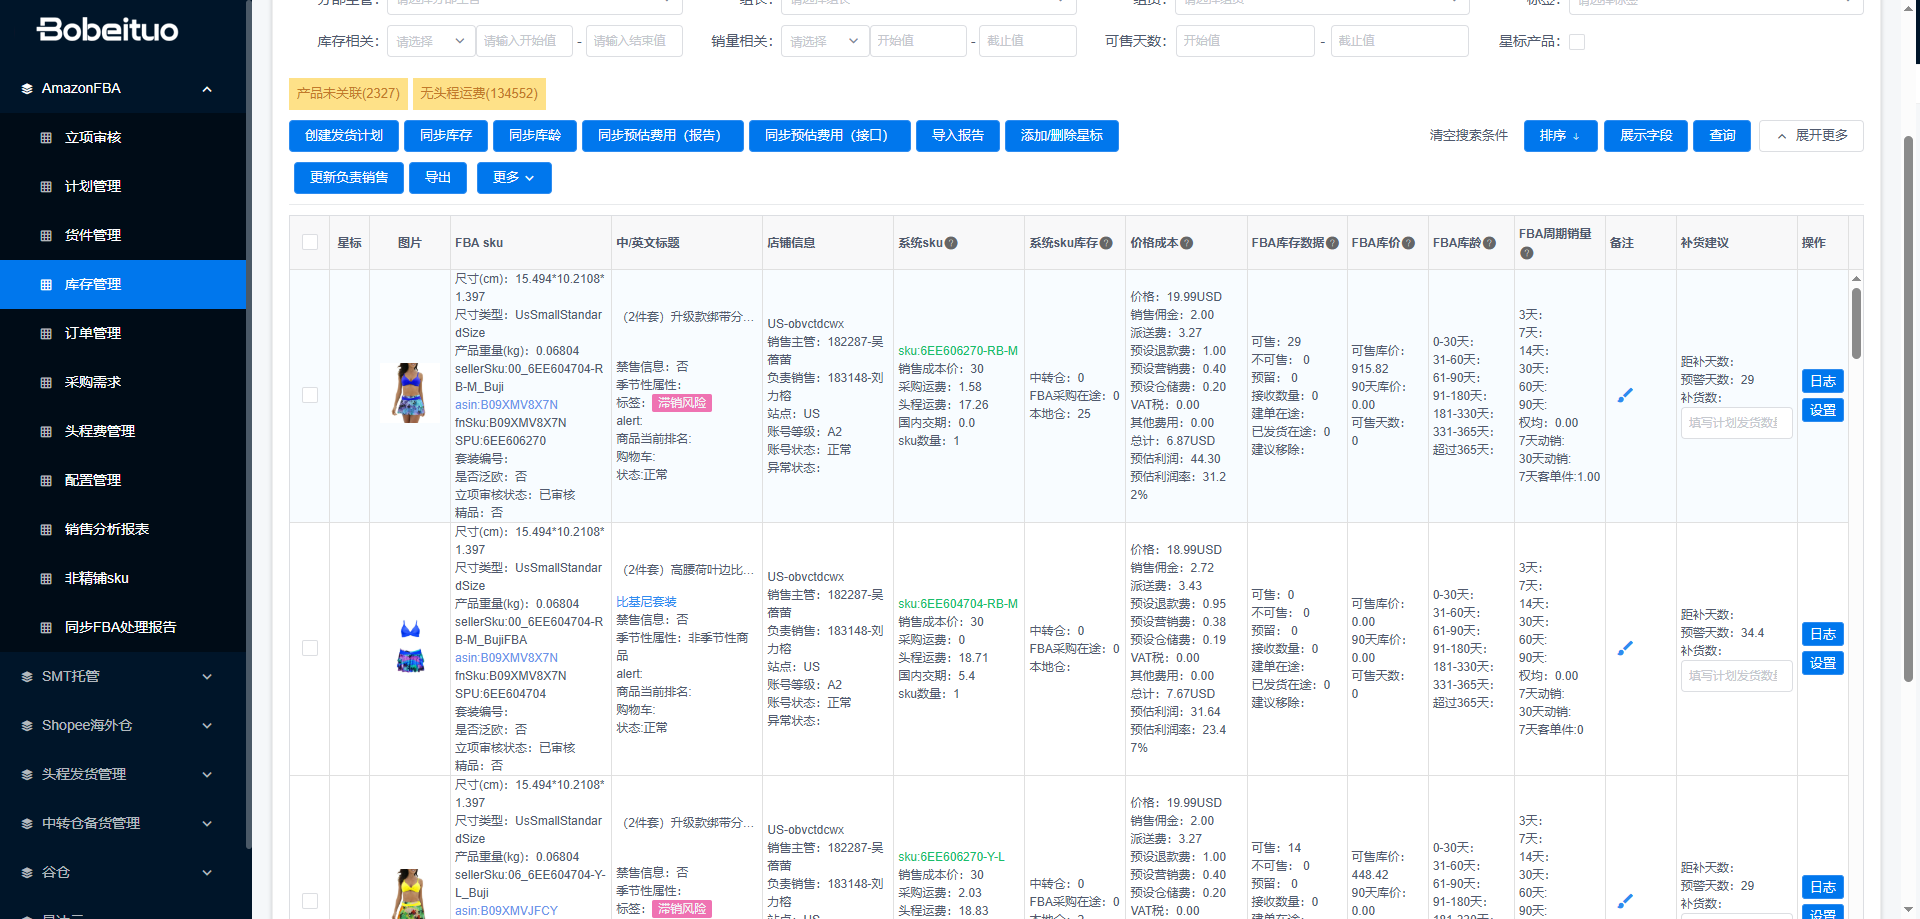This screenshot has width=1920, height=919.
Task: Open 订单管理 in the sidebar
Action: (93, 333)
